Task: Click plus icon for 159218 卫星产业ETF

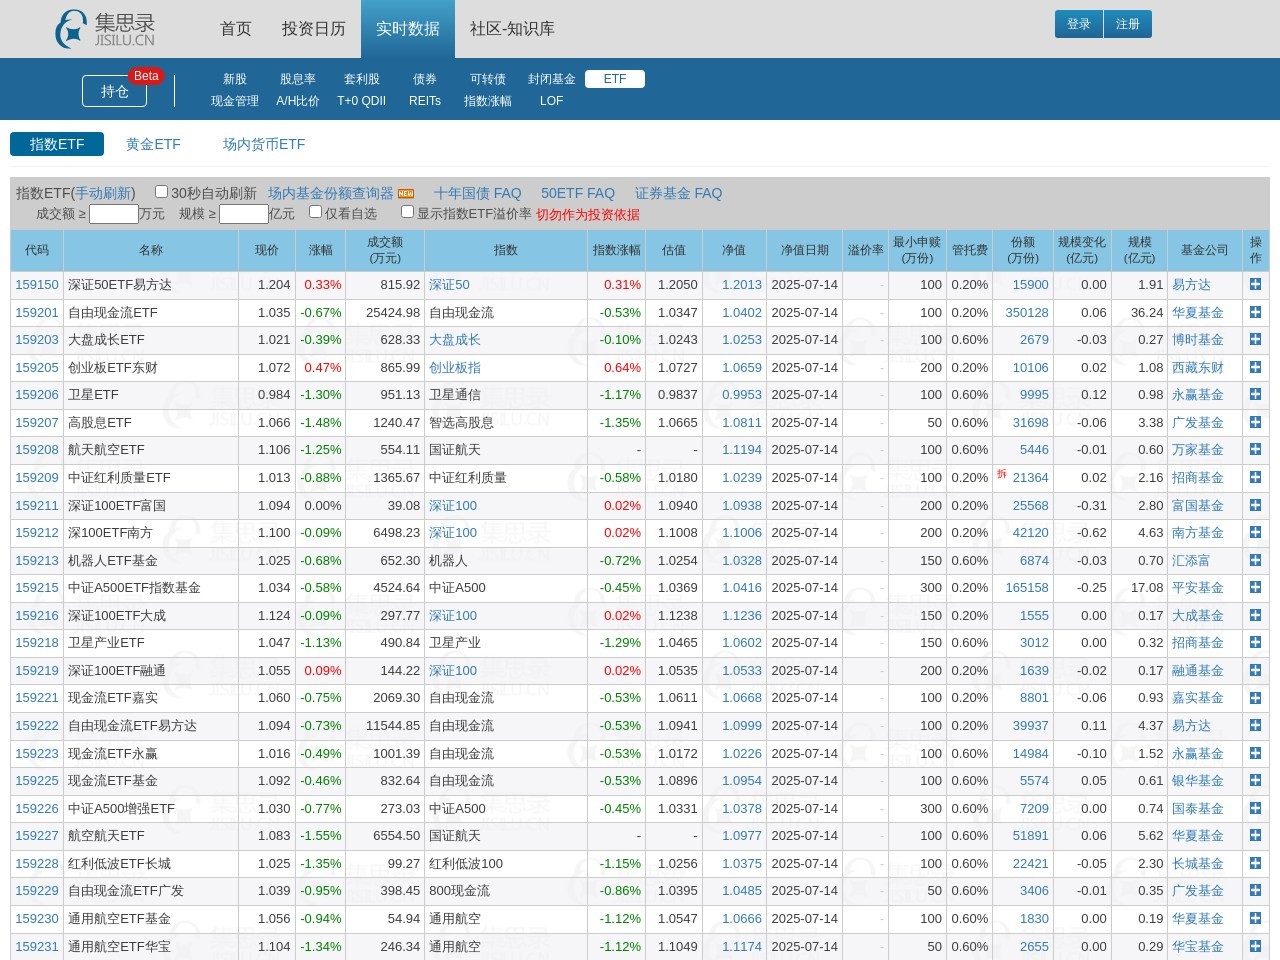Action: pyautogui.click(x=1255, y=643)
